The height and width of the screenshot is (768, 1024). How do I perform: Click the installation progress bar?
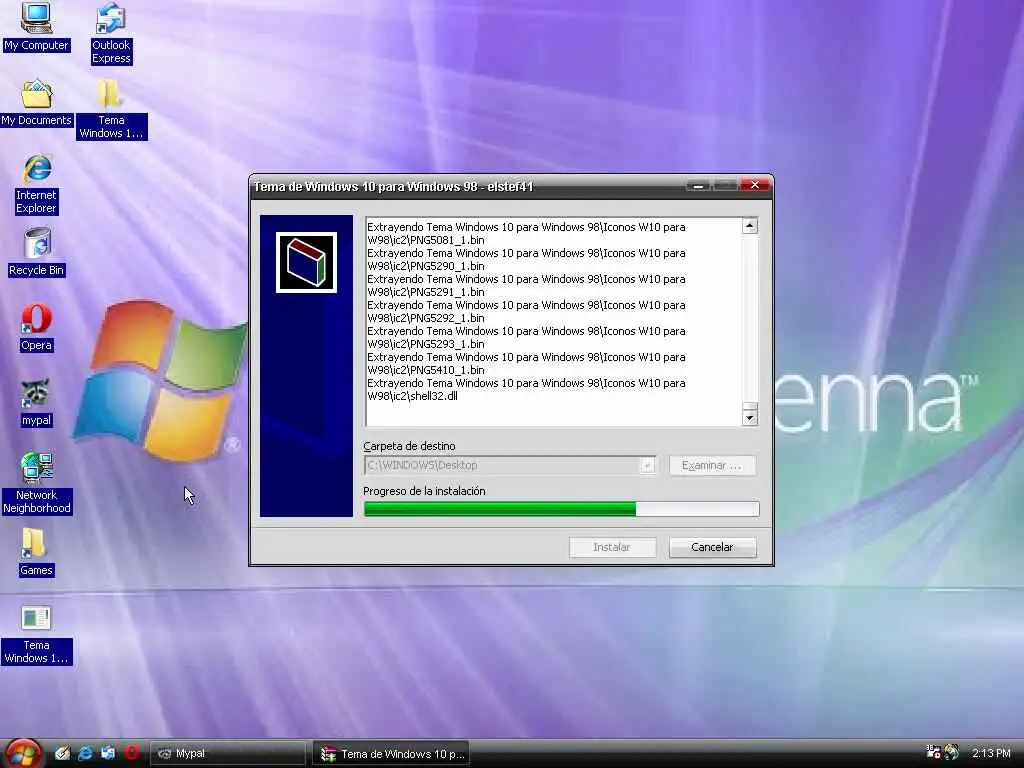pos(562,509)
